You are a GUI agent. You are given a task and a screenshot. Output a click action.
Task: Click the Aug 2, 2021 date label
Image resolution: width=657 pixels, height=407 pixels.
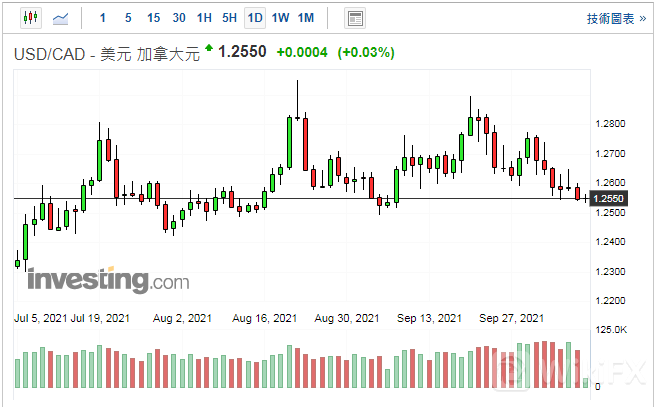pyautogui.click(x=182, y=319)
